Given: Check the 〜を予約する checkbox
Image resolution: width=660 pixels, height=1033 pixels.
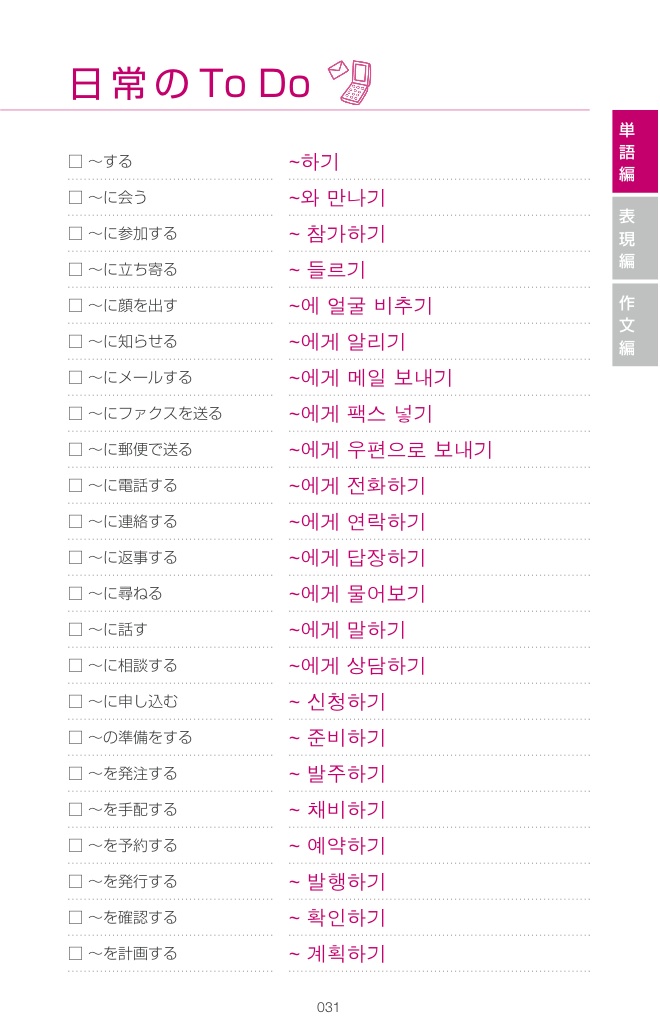Looking at the screenshot, I should [x=75, y=845].
